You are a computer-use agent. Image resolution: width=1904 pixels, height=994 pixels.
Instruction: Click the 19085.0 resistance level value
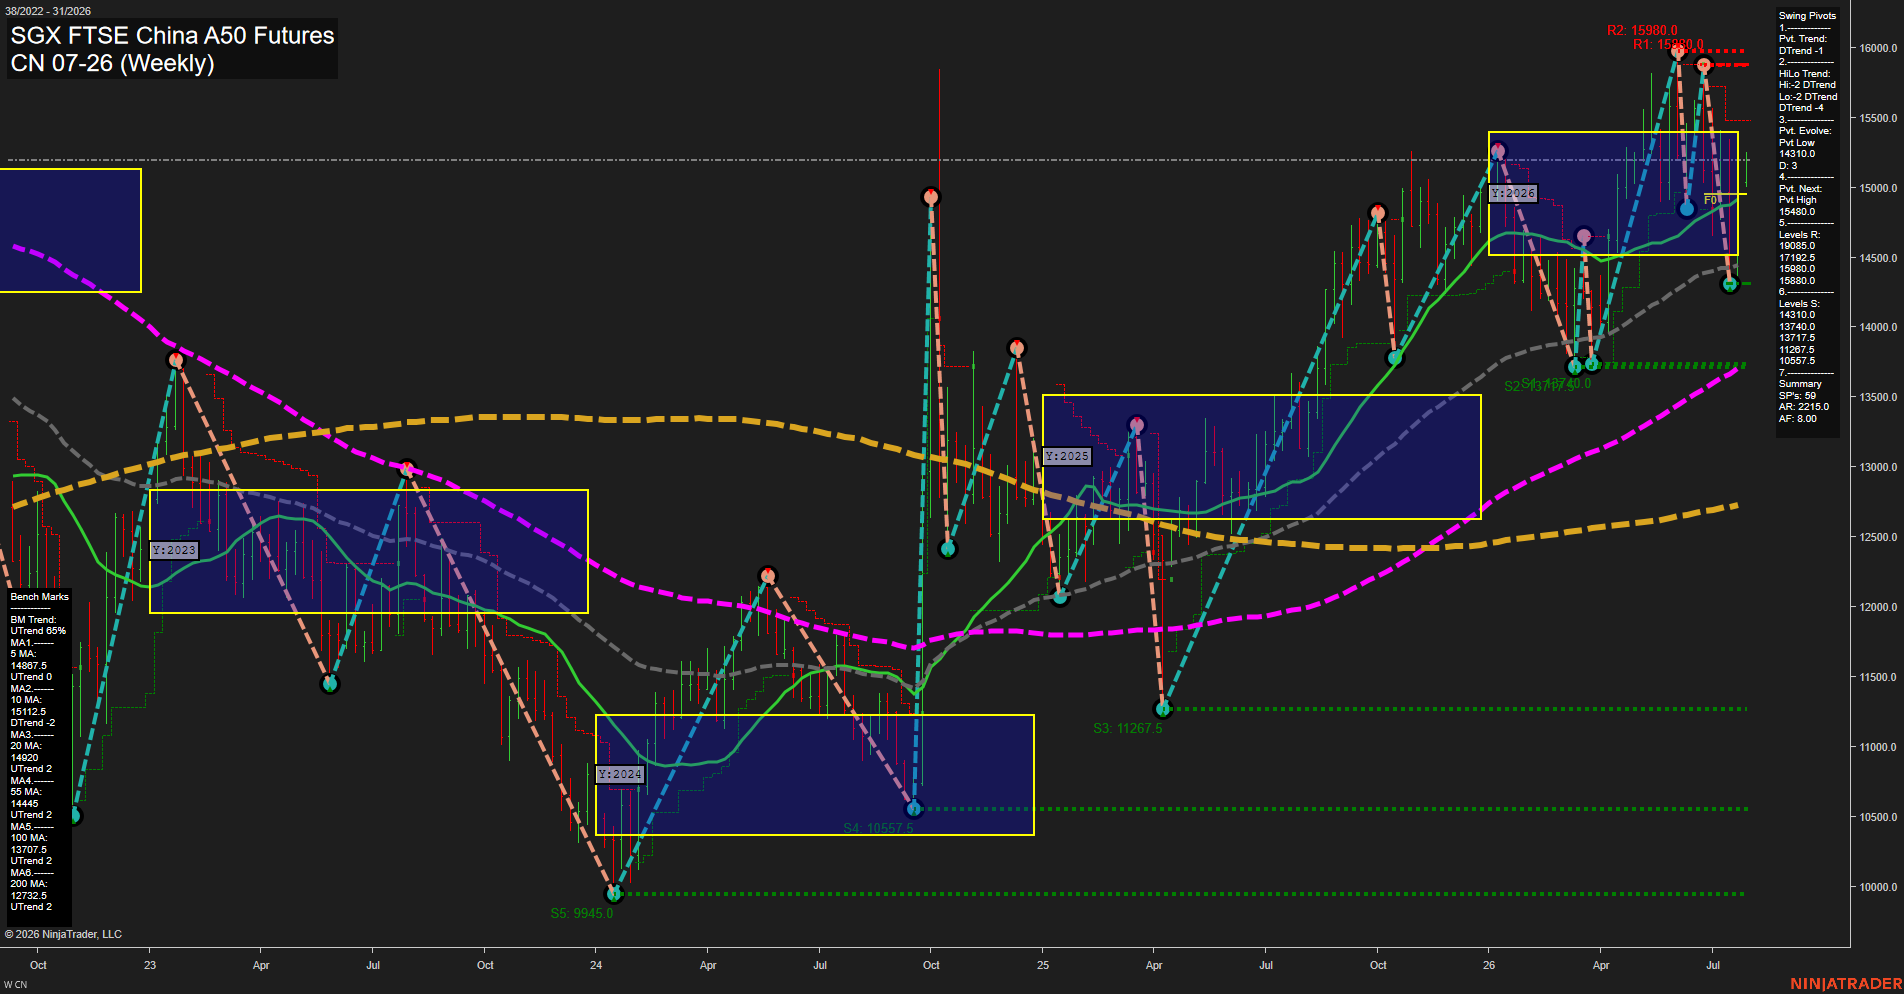click(x=1797, y=246)
